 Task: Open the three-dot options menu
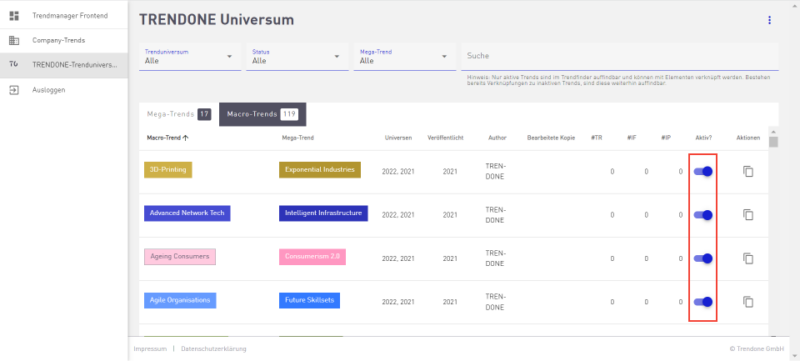click(769, 20)
